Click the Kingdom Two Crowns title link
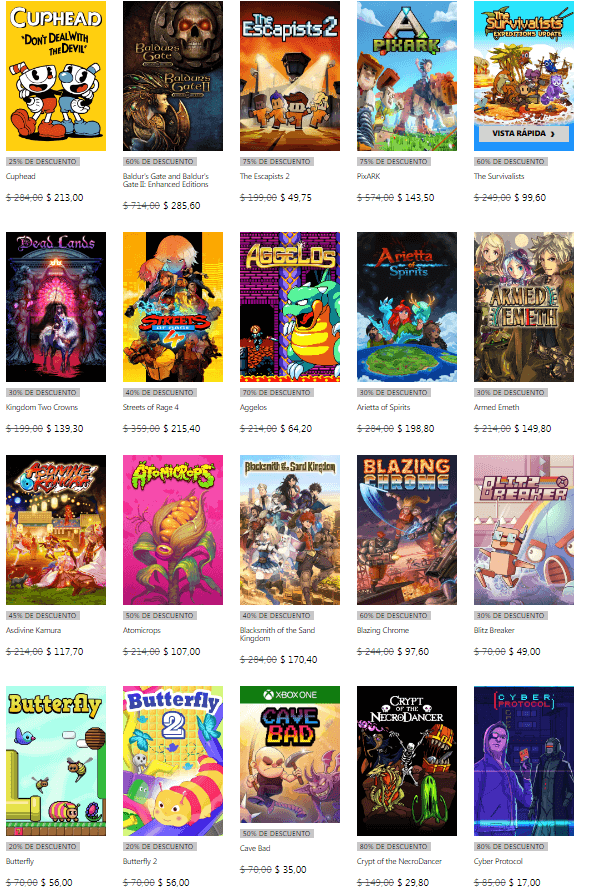 (x=42, y=408)
